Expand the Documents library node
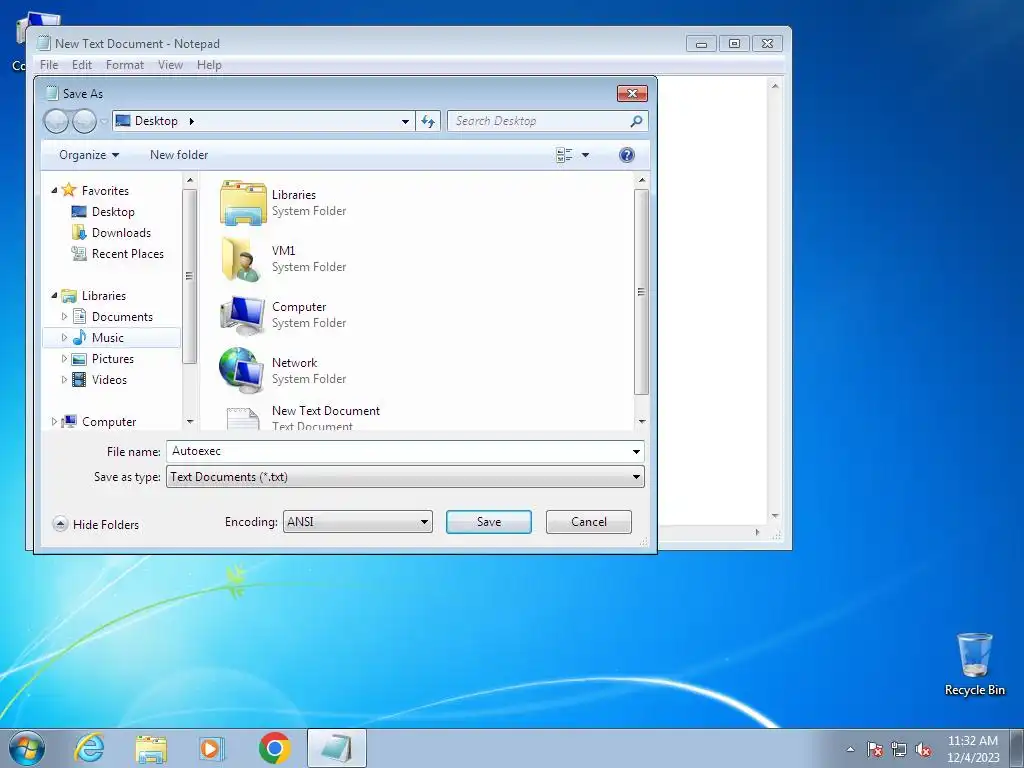The image size is (1024, 768). pos(64,317)
